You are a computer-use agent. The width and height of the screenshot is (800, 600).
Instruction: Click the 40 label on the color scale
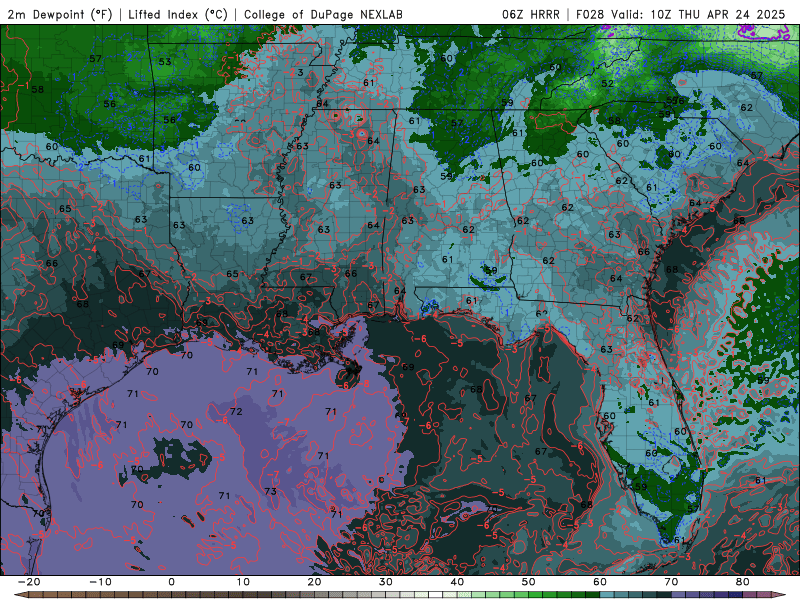(457, 582)
